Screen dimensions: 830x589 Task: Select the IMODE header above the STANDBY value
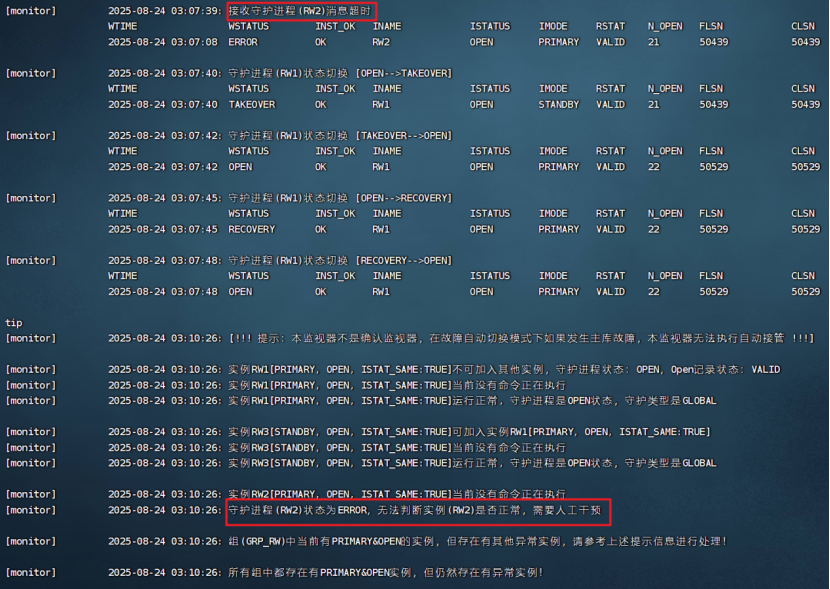[553, 89]
